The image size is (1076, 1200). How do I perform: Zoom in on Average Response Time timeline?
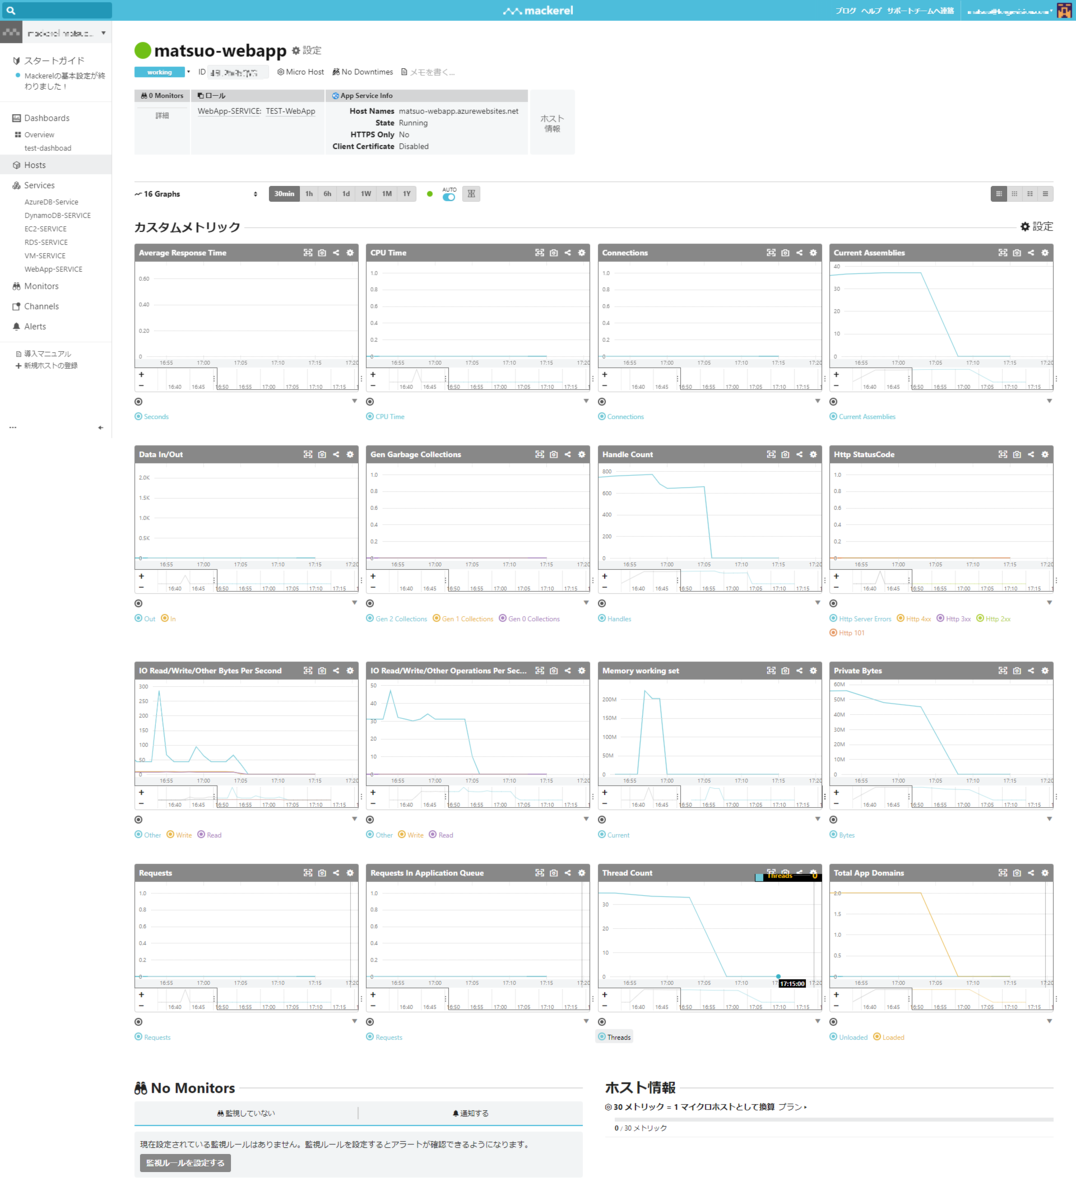click(141, 375)
